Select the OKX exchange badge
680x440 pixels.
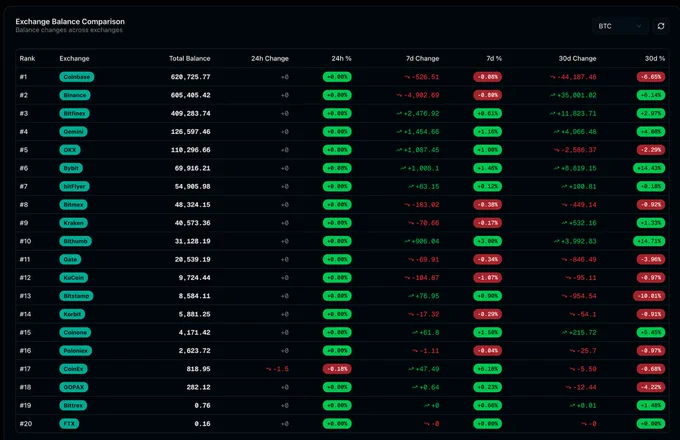coord(70,150)
